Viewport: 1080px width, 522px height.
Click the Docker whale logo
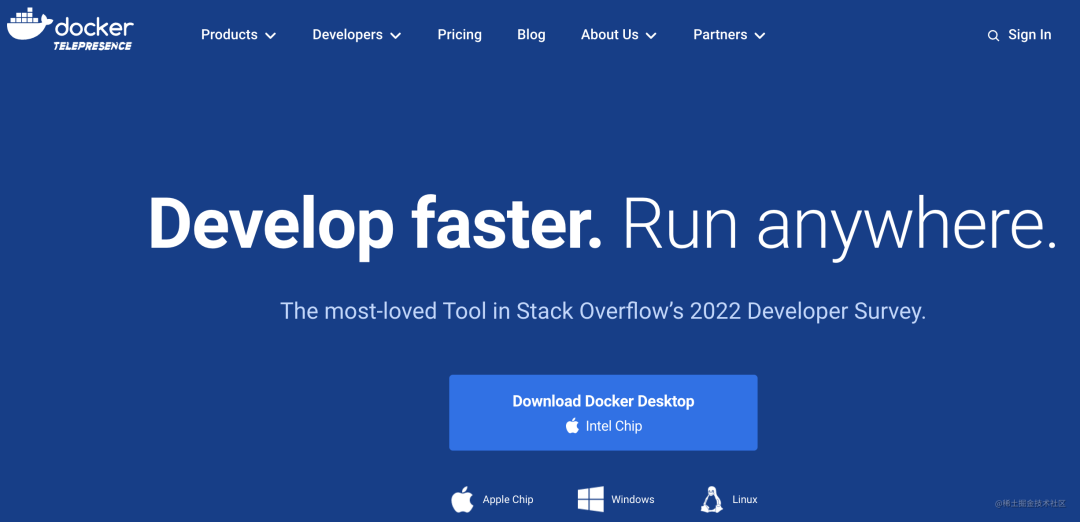click(29, 23)
